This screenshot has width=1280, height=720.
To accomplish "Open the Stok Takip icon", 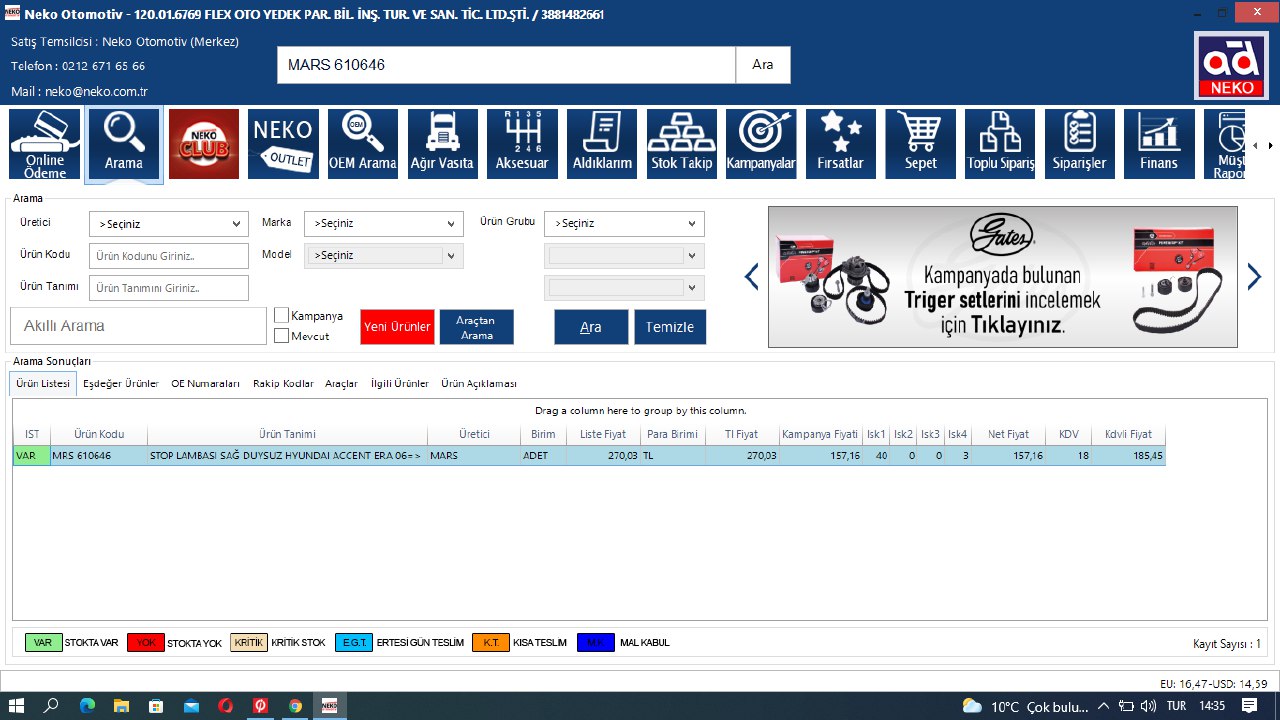I will 682,144.
